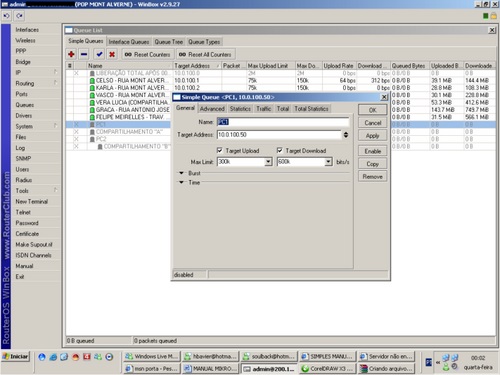
Task: Expand the Time section
Action: [x=182, y=182]
